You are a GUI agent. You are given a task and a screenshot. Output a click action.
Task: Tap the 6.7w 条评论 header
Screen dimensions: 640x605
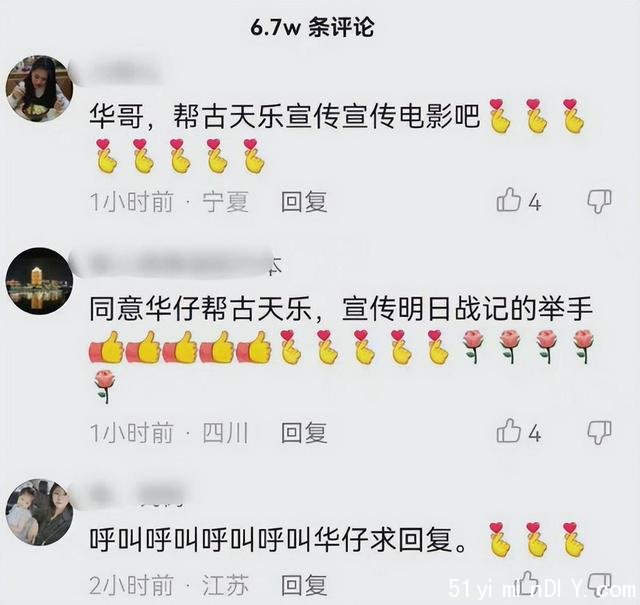click(x=312, y=28)
